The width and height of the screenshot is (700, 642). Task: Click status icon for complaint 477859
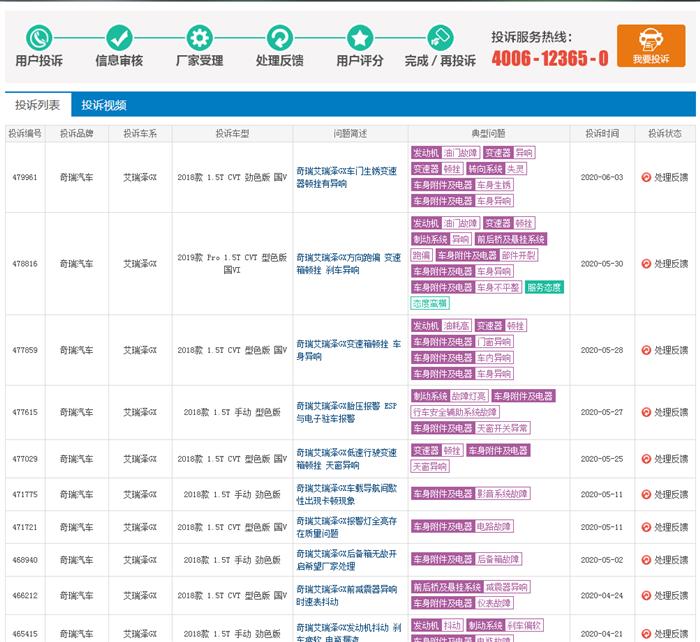click(646, 350)
